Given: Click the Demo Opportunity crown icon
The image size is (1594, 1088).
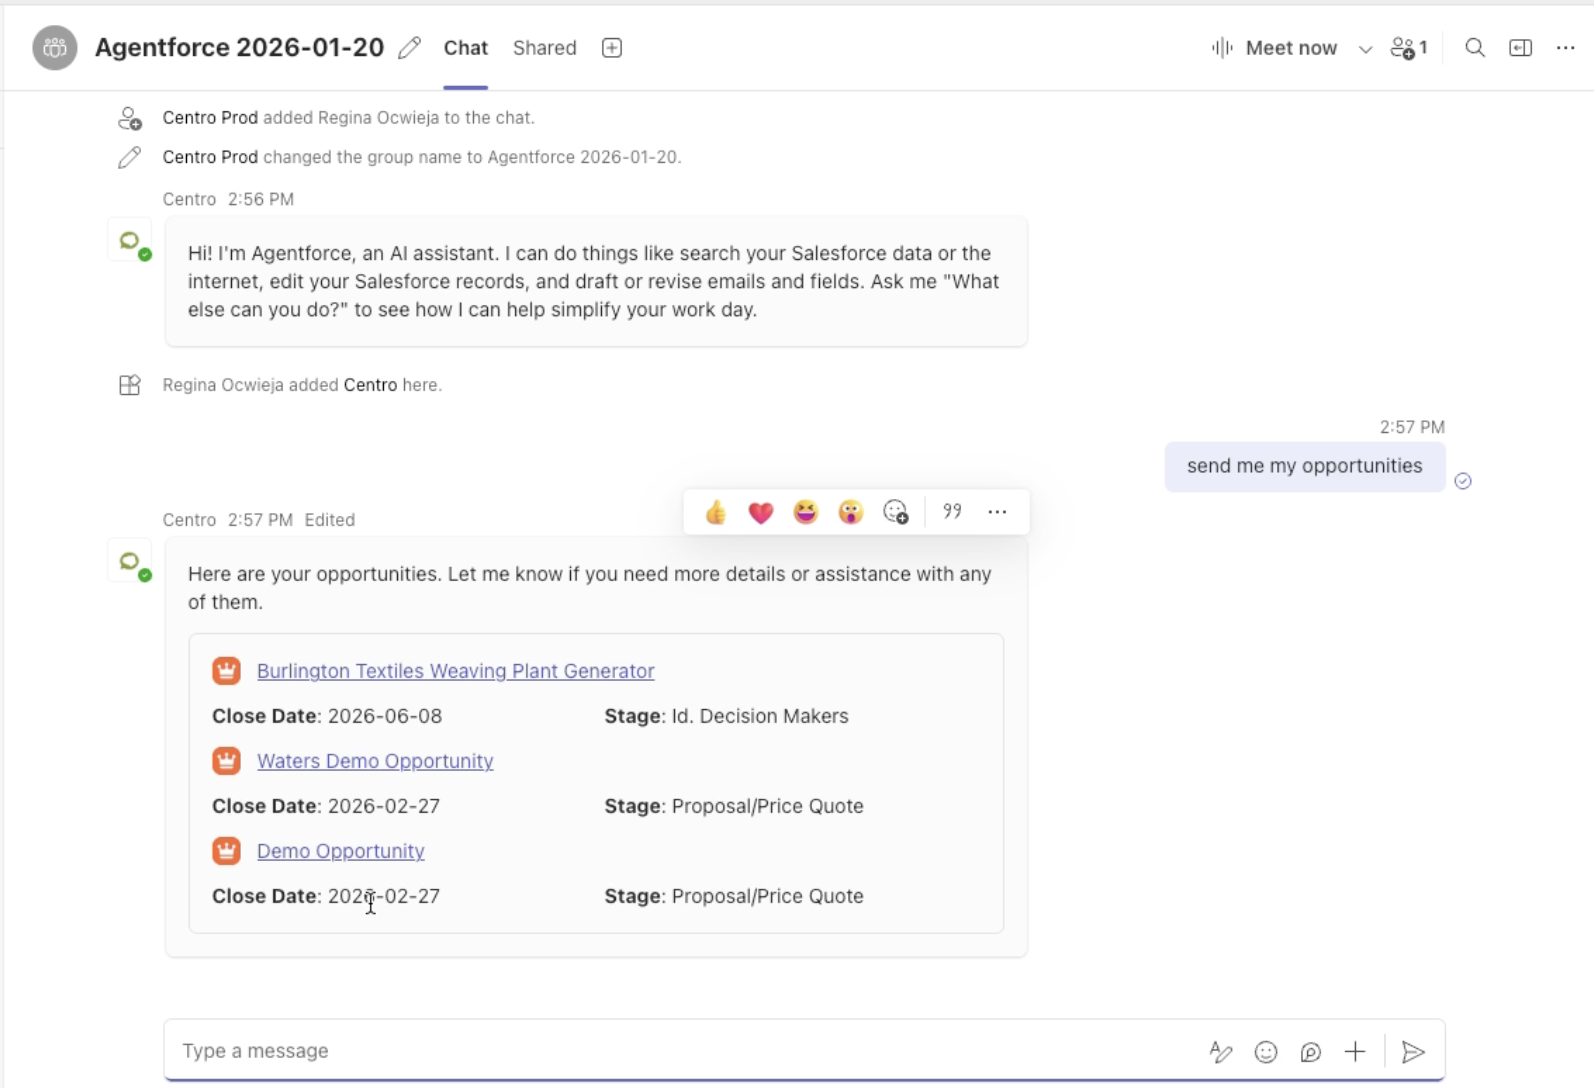Looking at the screenshot, I should [227, 851].
